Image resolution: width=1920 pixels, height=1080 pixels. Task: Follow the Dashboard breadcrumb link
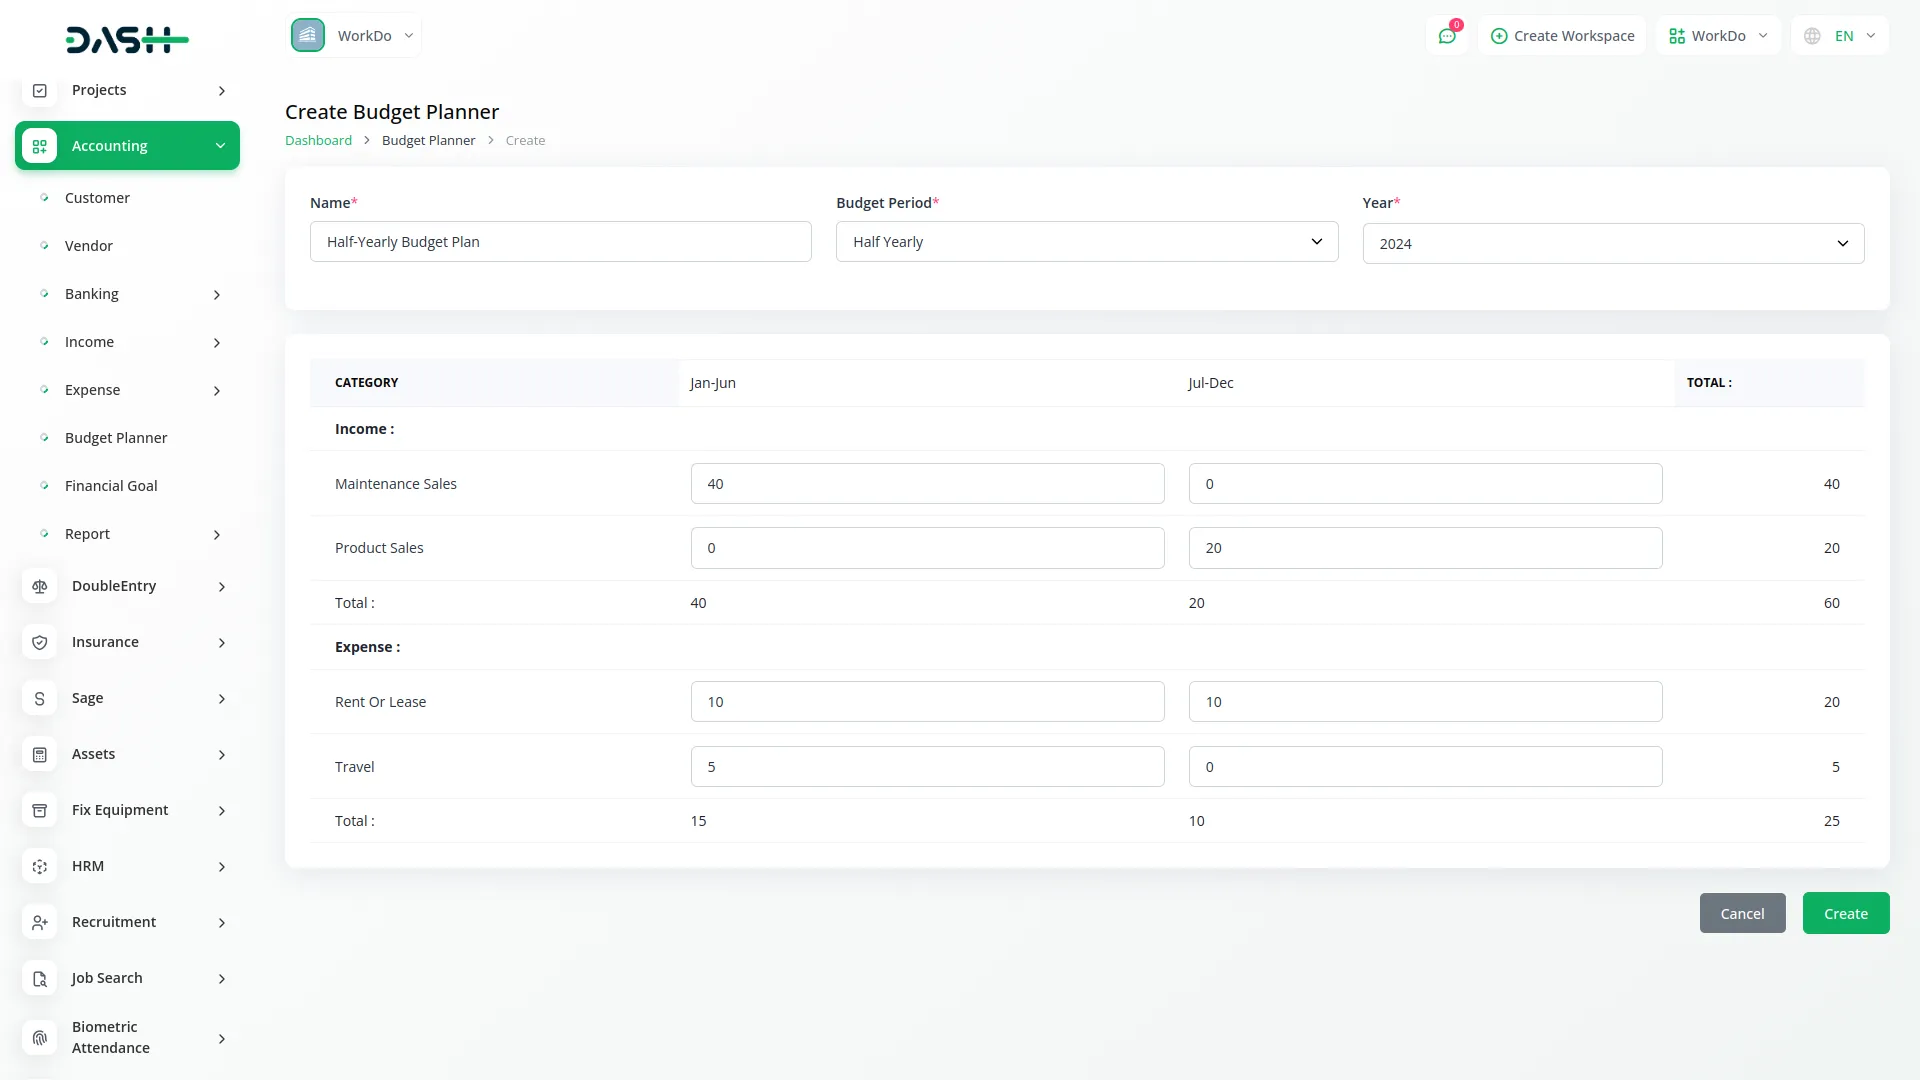pyautogui.click(x=318, y=141)
